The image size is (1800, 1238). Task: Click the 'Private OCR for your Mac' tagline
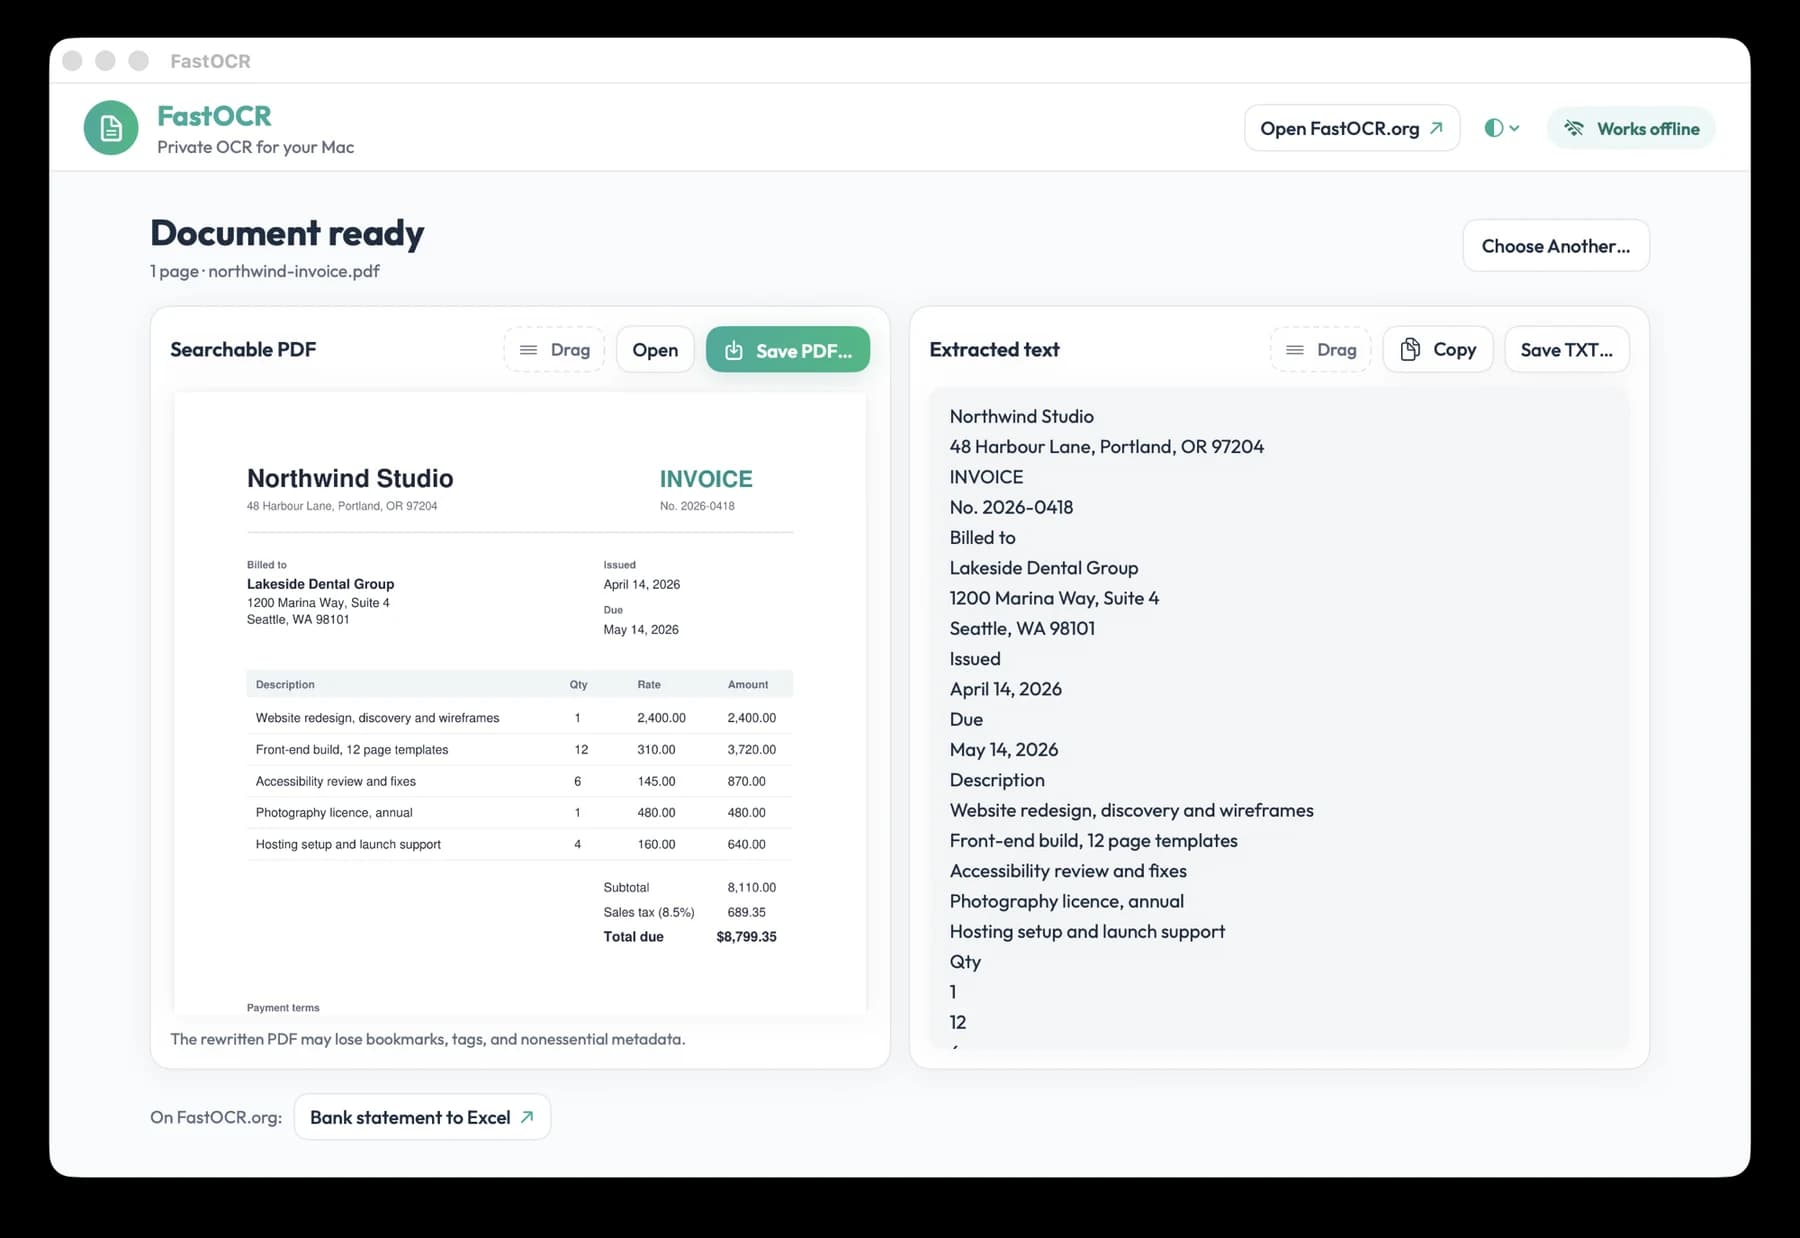[255, 147]
